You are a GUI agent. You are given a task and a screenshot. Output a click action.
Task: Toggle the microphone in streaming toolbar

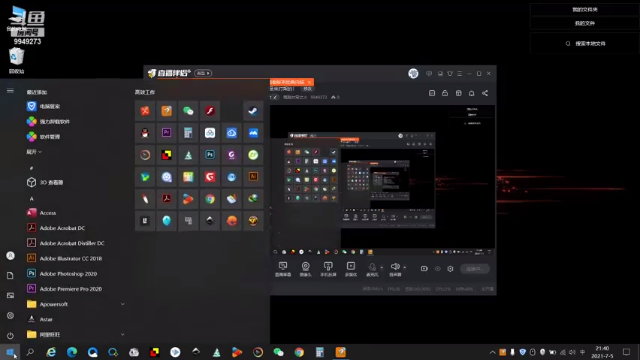pos(372,267)
